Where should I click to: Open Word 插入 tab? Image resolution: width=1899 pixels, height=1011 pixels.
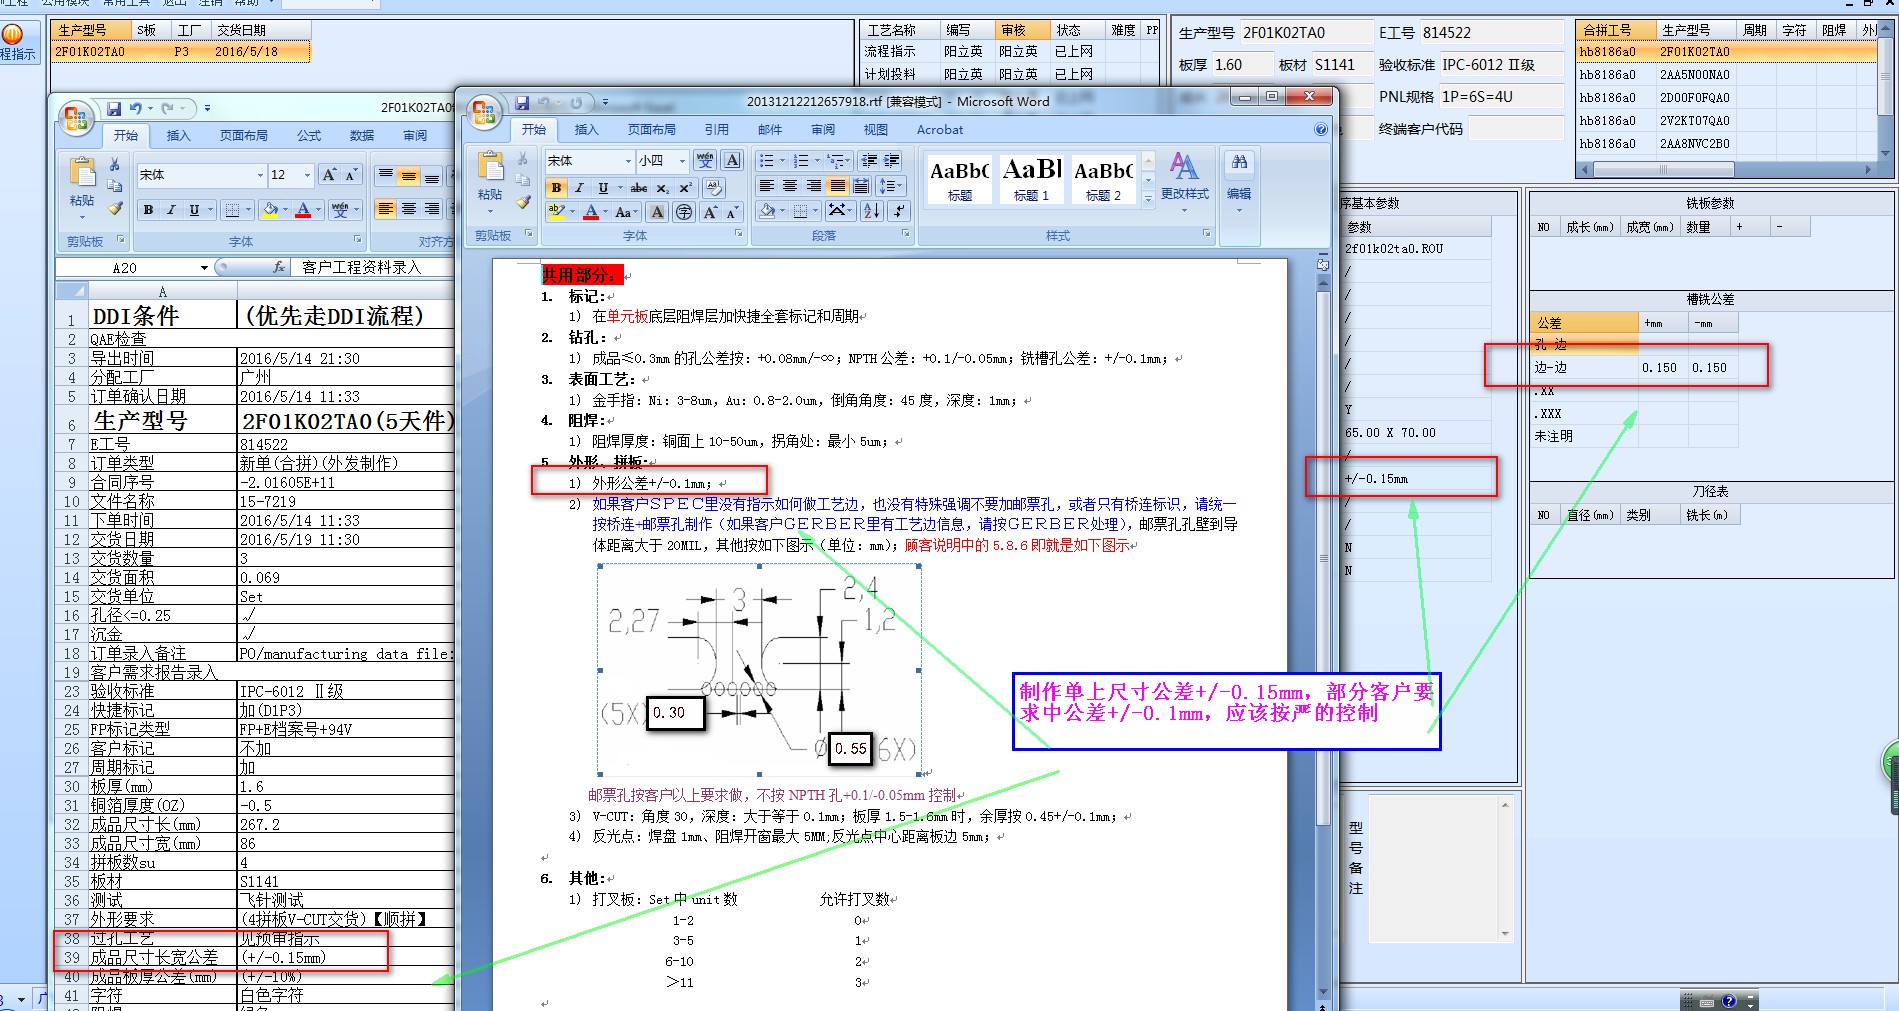point(586,130)
